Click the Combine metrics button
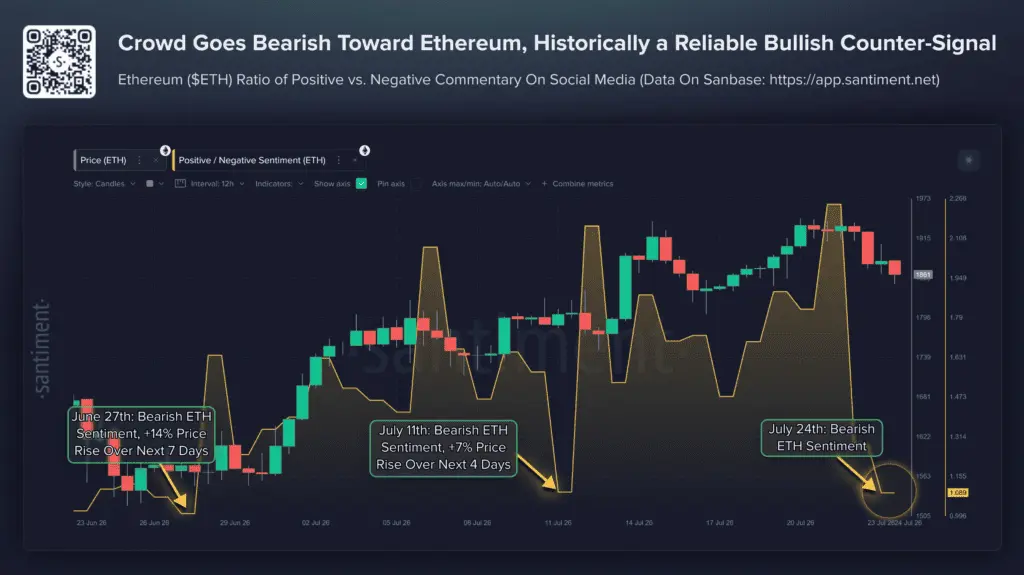The height and width of the screenshot is (575, 1024). (x=577, y=184)
